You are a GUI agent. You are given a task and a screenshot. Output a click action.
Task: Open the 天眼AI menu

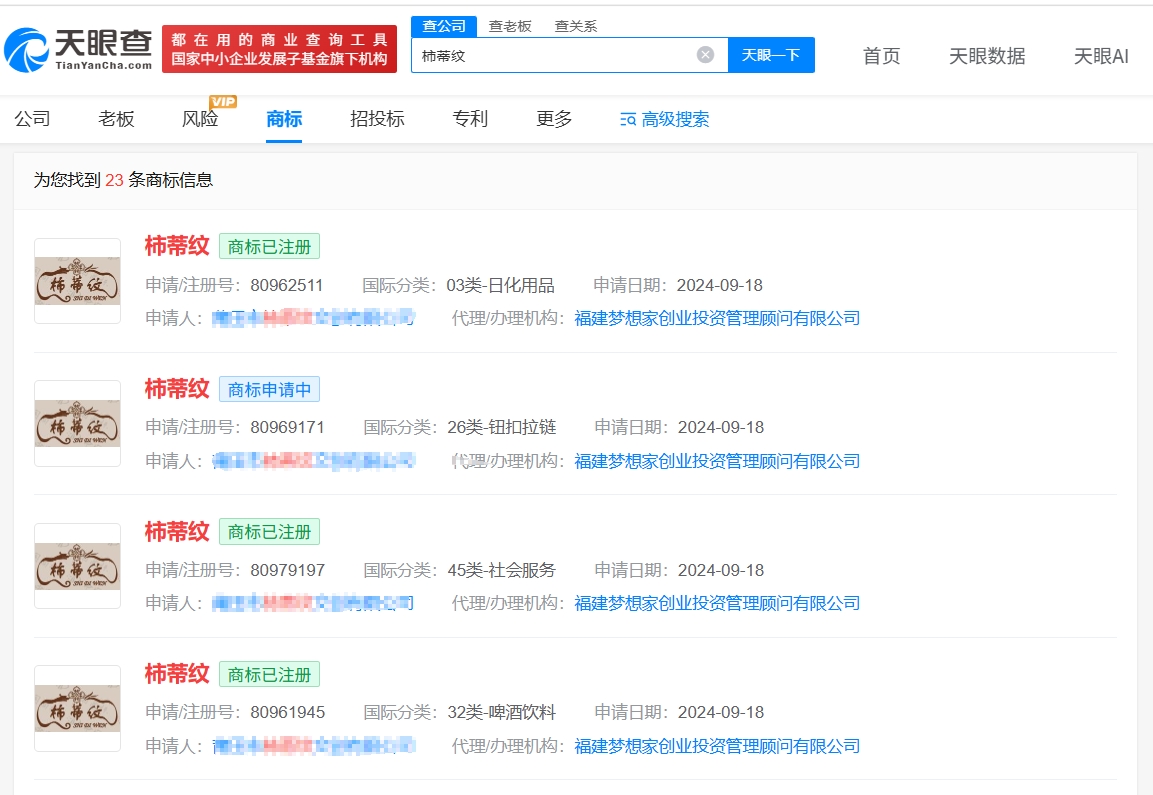point(1101,56)
